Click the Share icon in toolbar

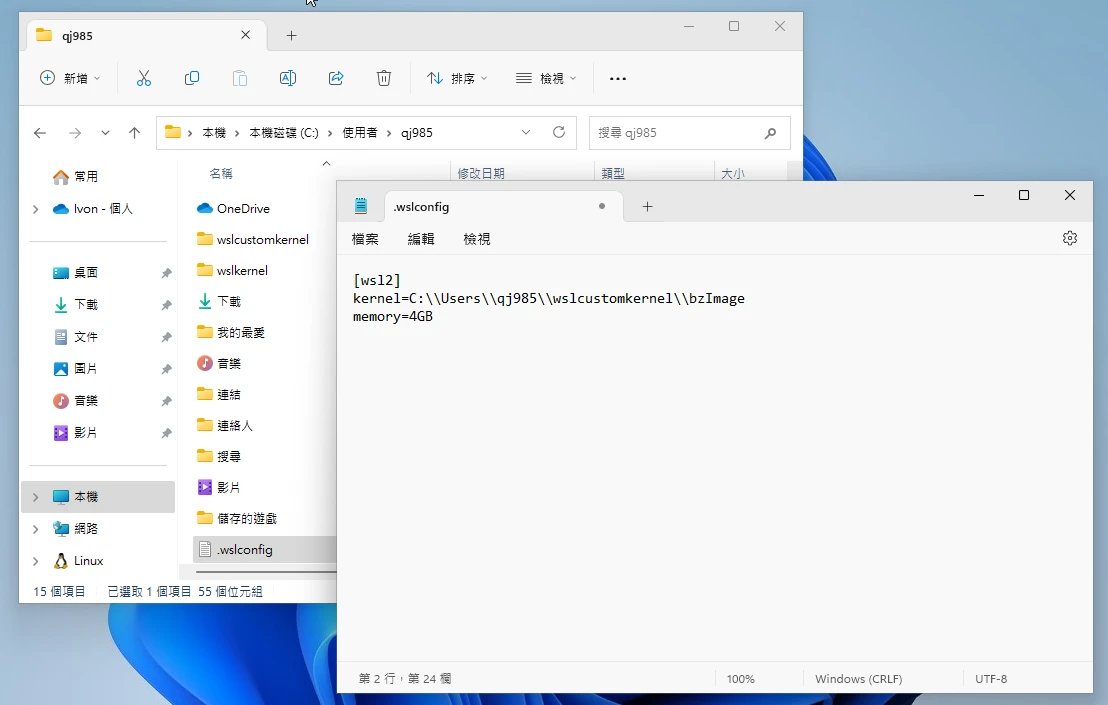click(336, 78)
